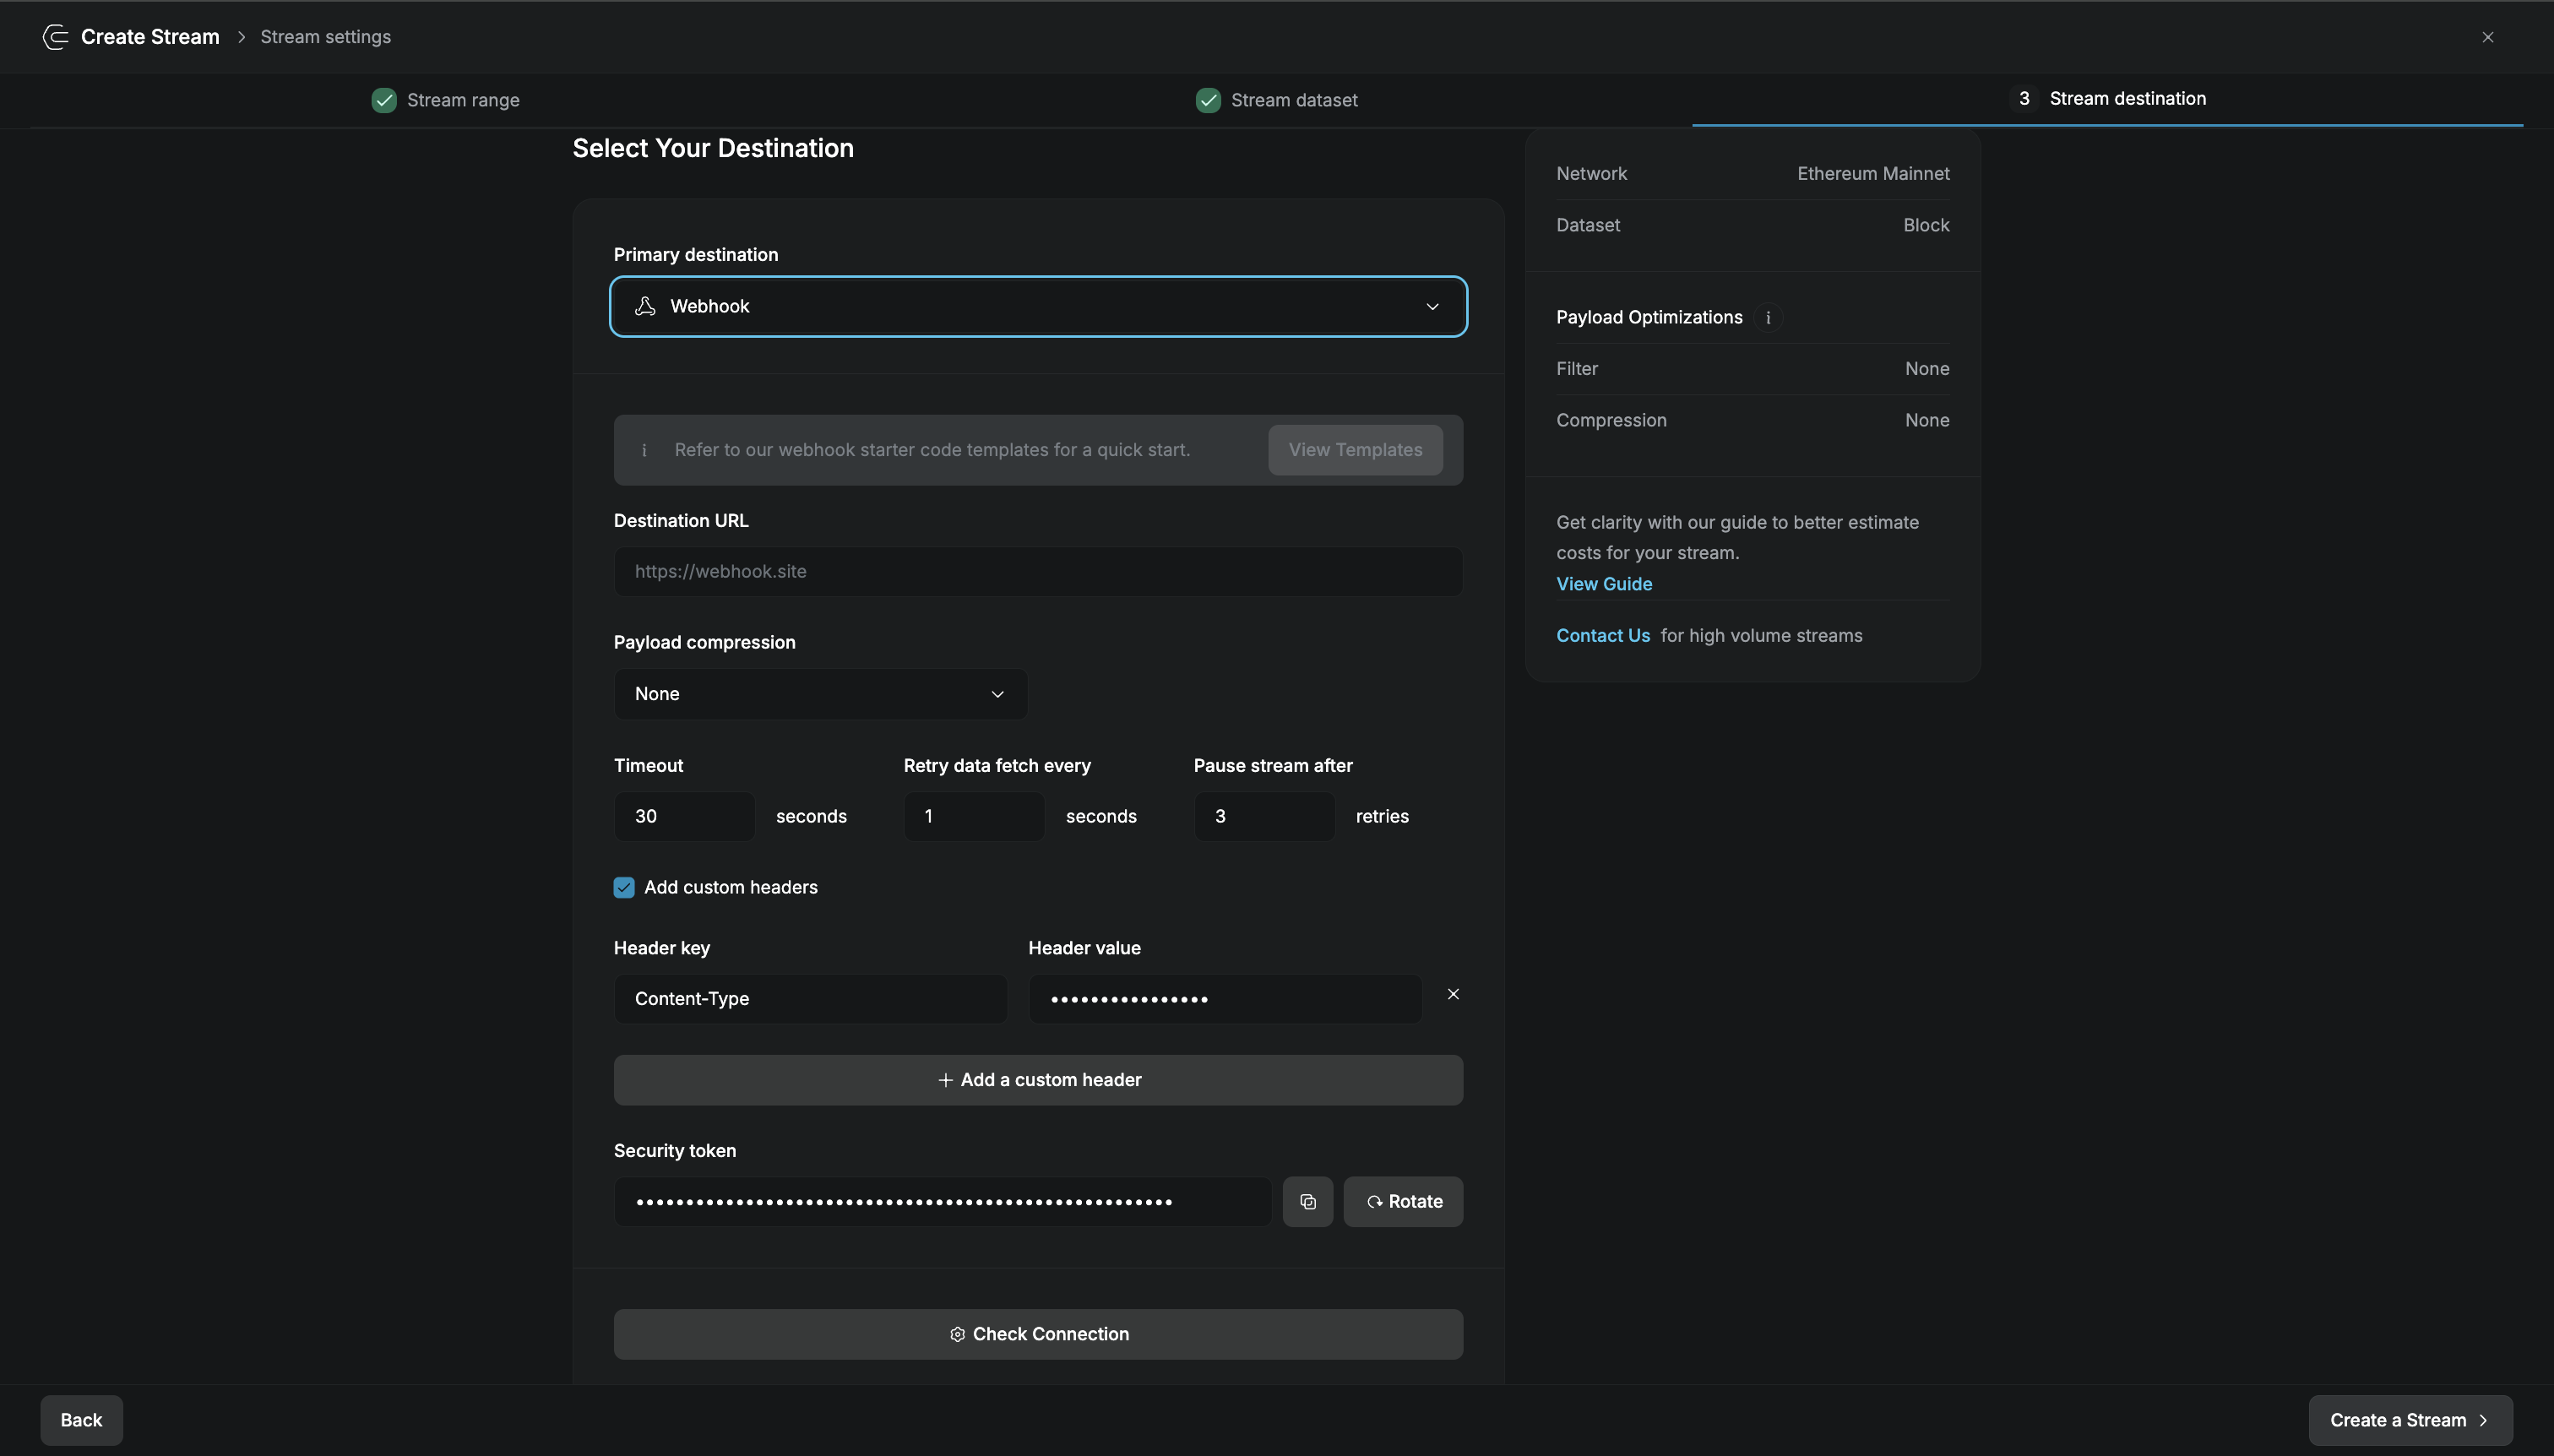Click breadcrumb chevron after Create Stream
2554x1456 pixels.
(x=241, y=37)
